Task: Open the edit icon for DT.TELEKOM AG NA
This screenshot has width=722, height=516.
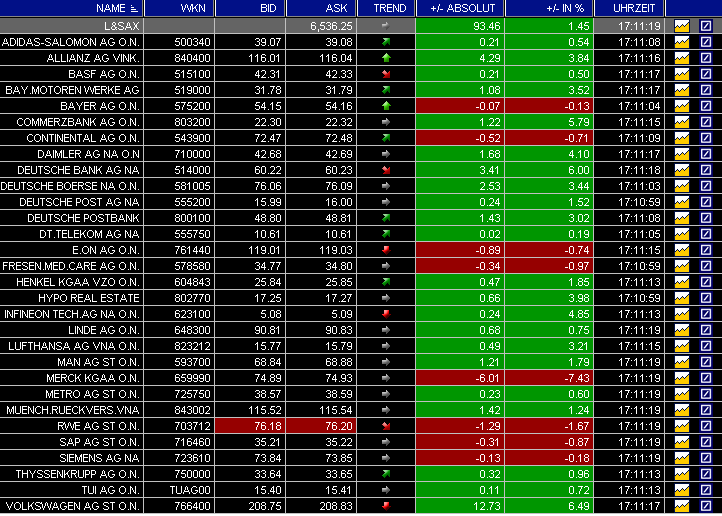Action: pos(706,234)
